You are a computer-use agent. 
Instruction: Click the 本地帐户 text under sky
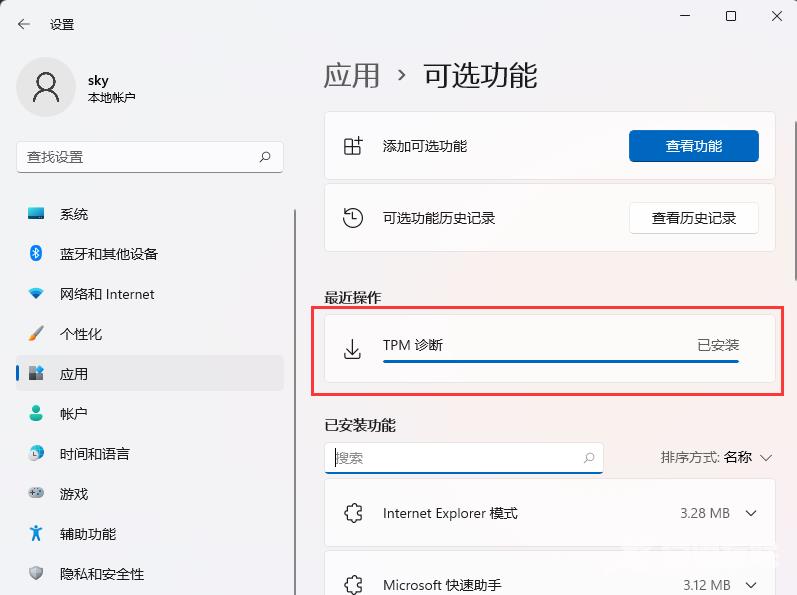[x=111, y=97]
